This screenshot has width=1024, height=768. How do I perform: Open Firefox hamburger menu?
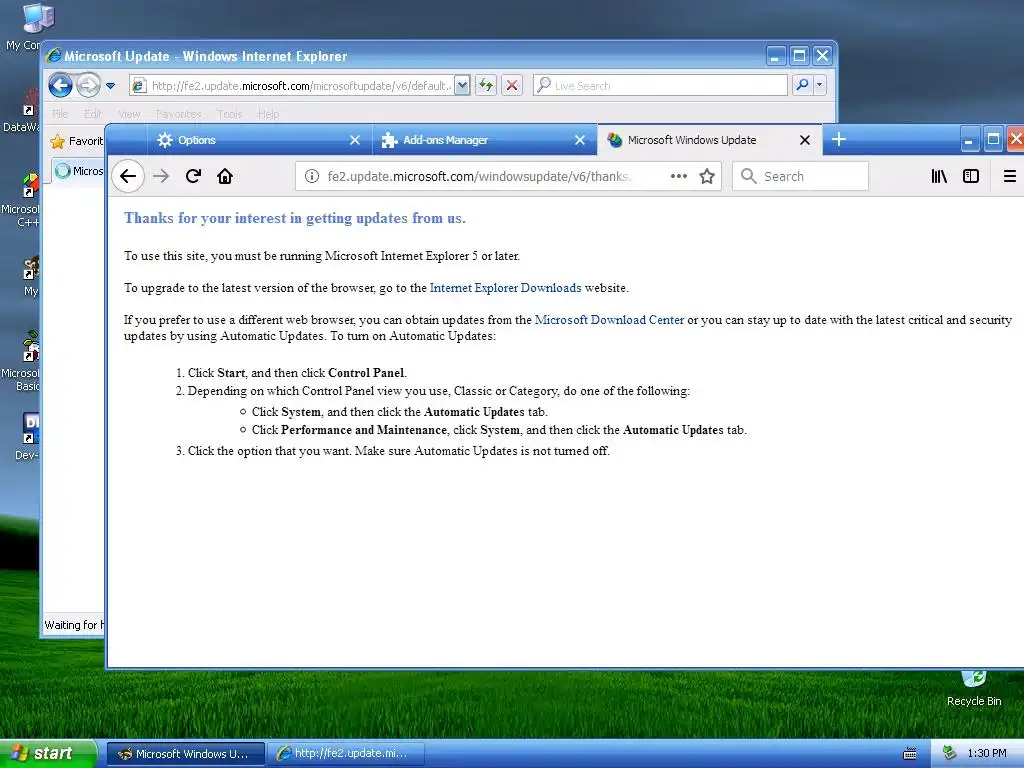click(x=1010, y=176)
